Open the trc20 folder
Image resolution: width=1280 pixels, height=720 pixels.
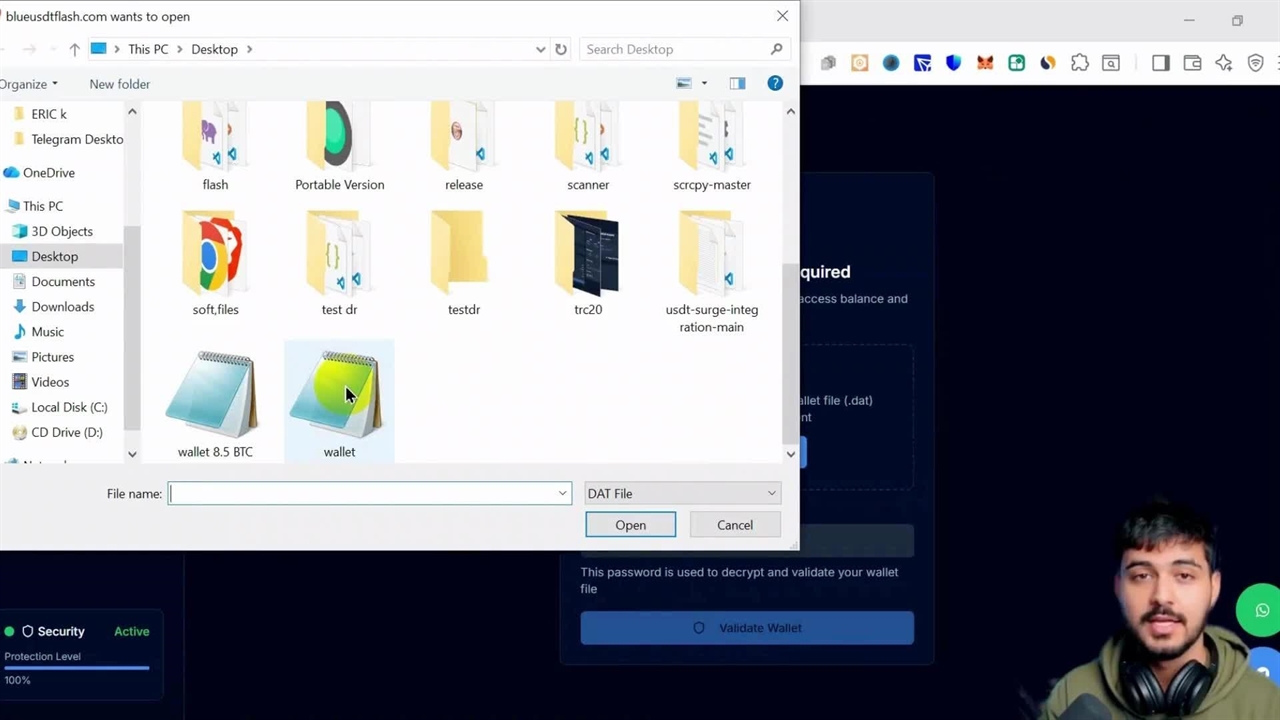pos(588,262)
